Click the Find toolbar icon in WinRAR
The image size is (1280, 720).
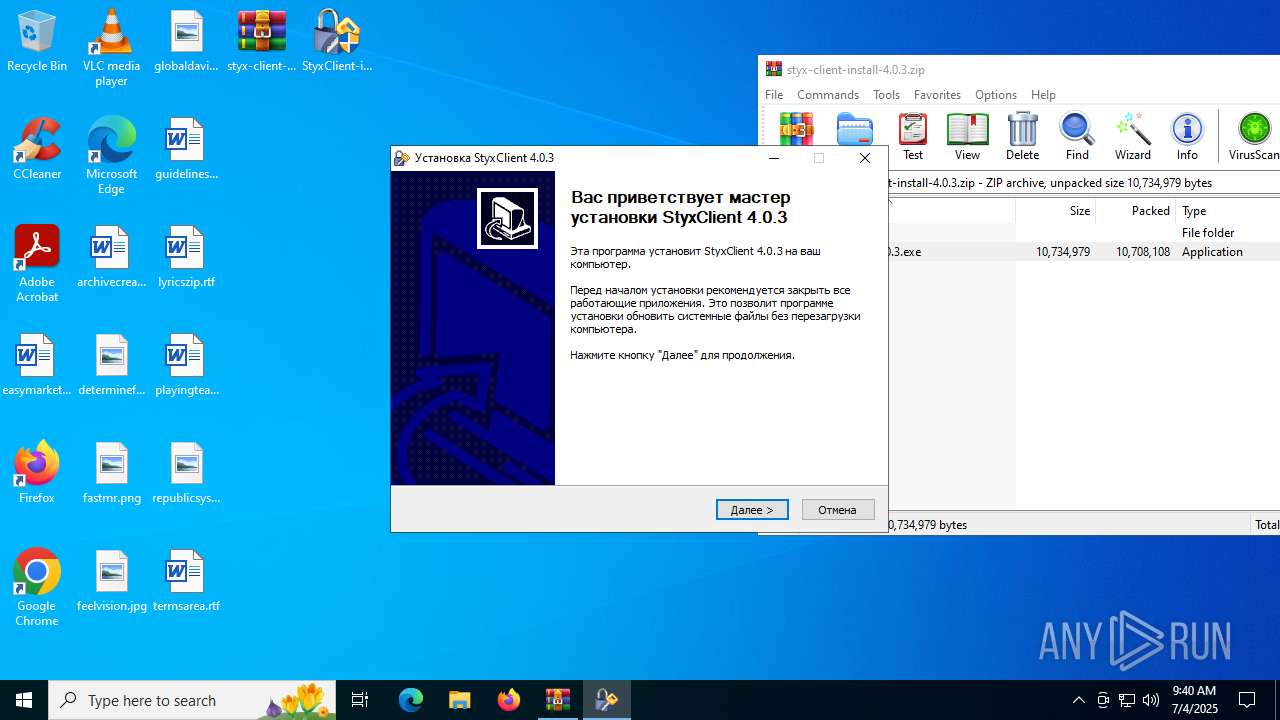pyautogui.click(x=1077, y=137)
